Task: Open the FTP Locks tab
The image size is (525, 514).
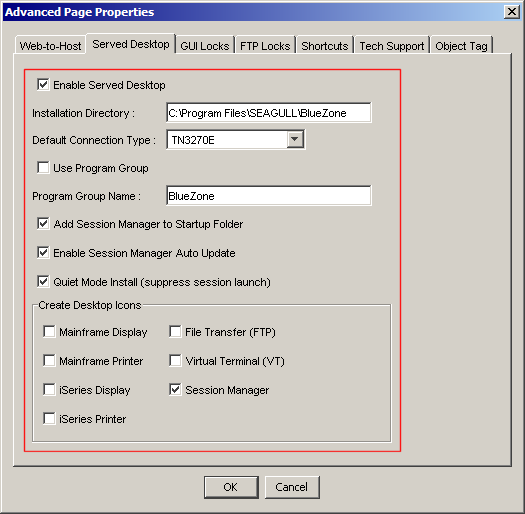Action: point(265,46)
